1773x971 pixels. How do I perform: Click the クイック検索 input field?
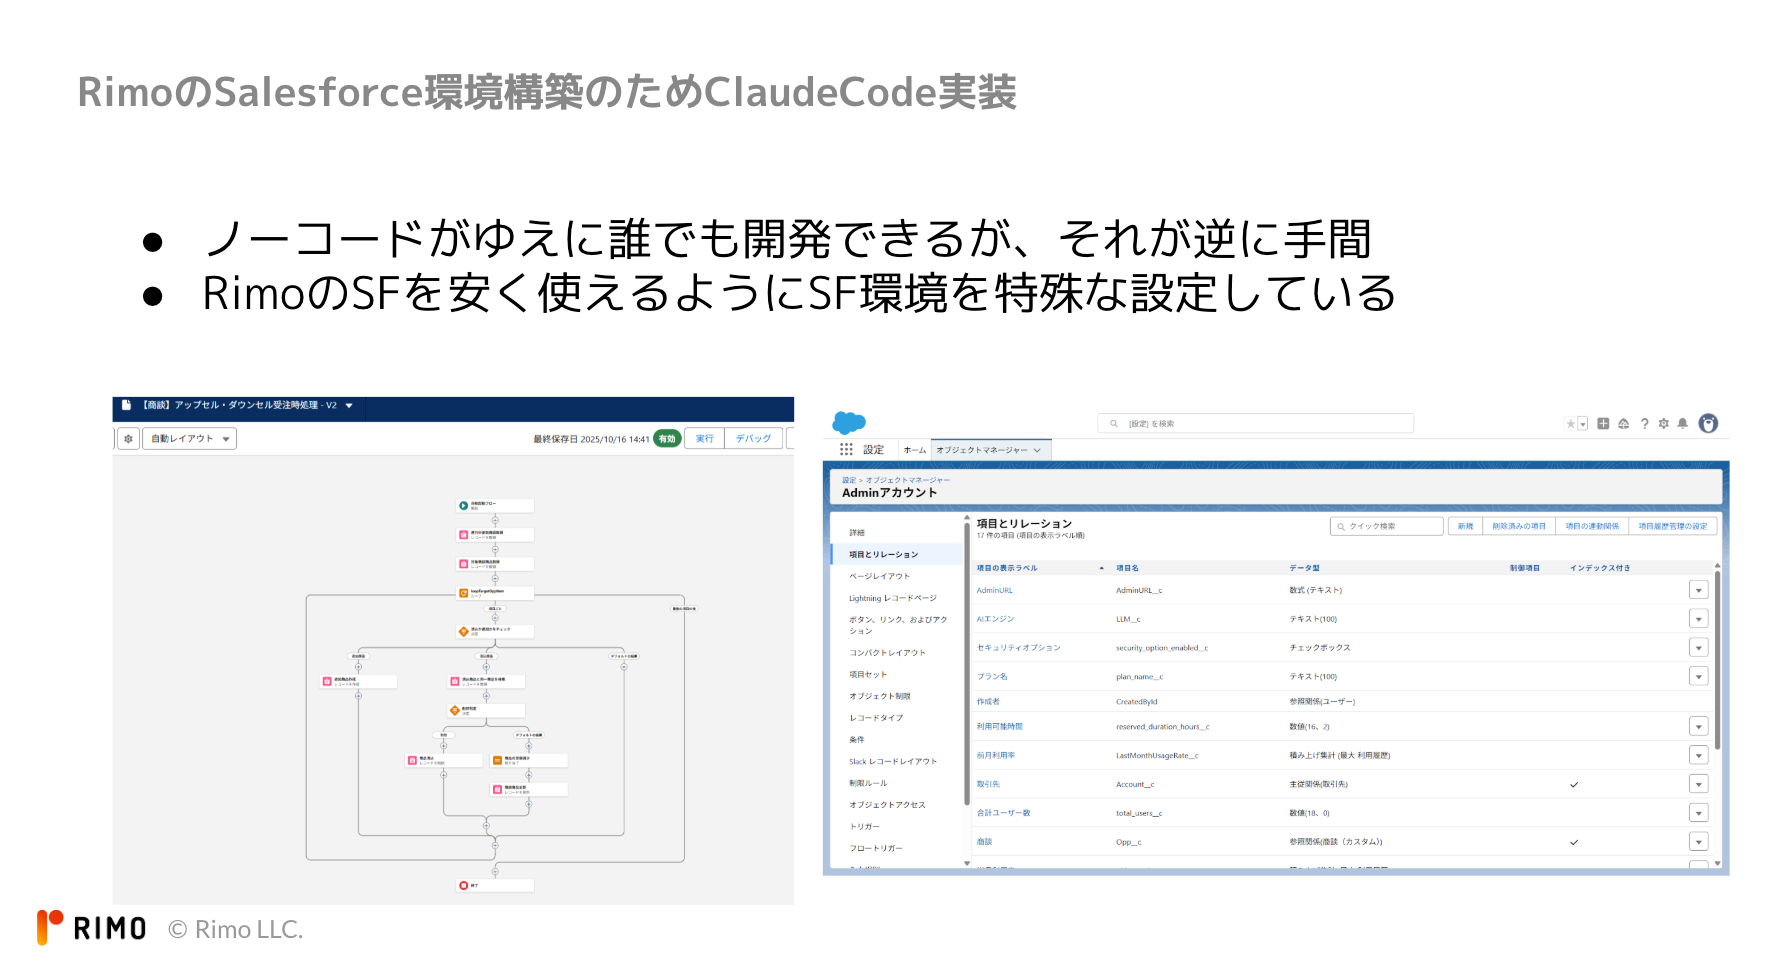[x=1388, y=526]
